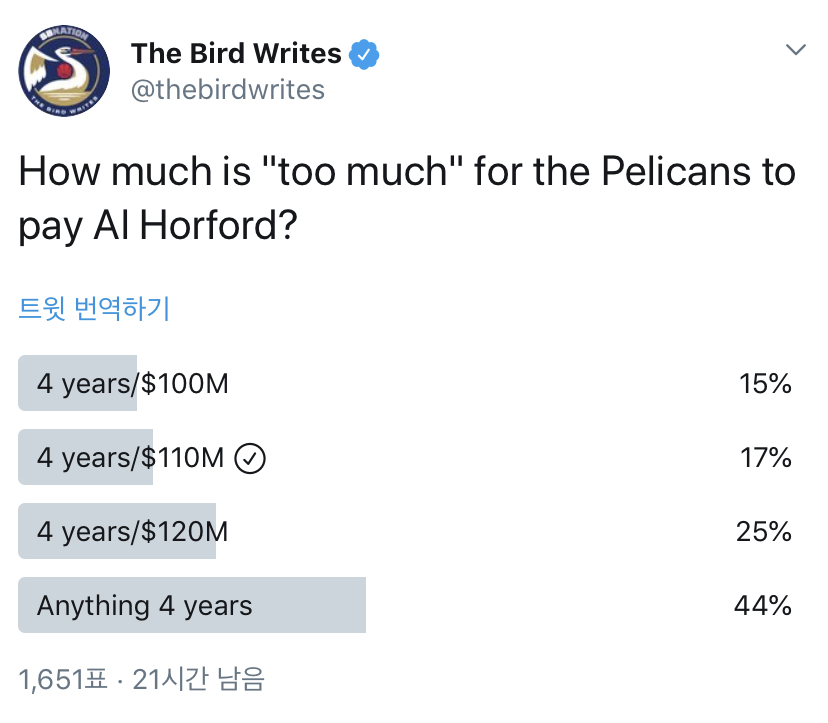This screenshot has width=828, height=723.
Task: Click the checkmark icon beside $110M
Action: tap(250, 458)
